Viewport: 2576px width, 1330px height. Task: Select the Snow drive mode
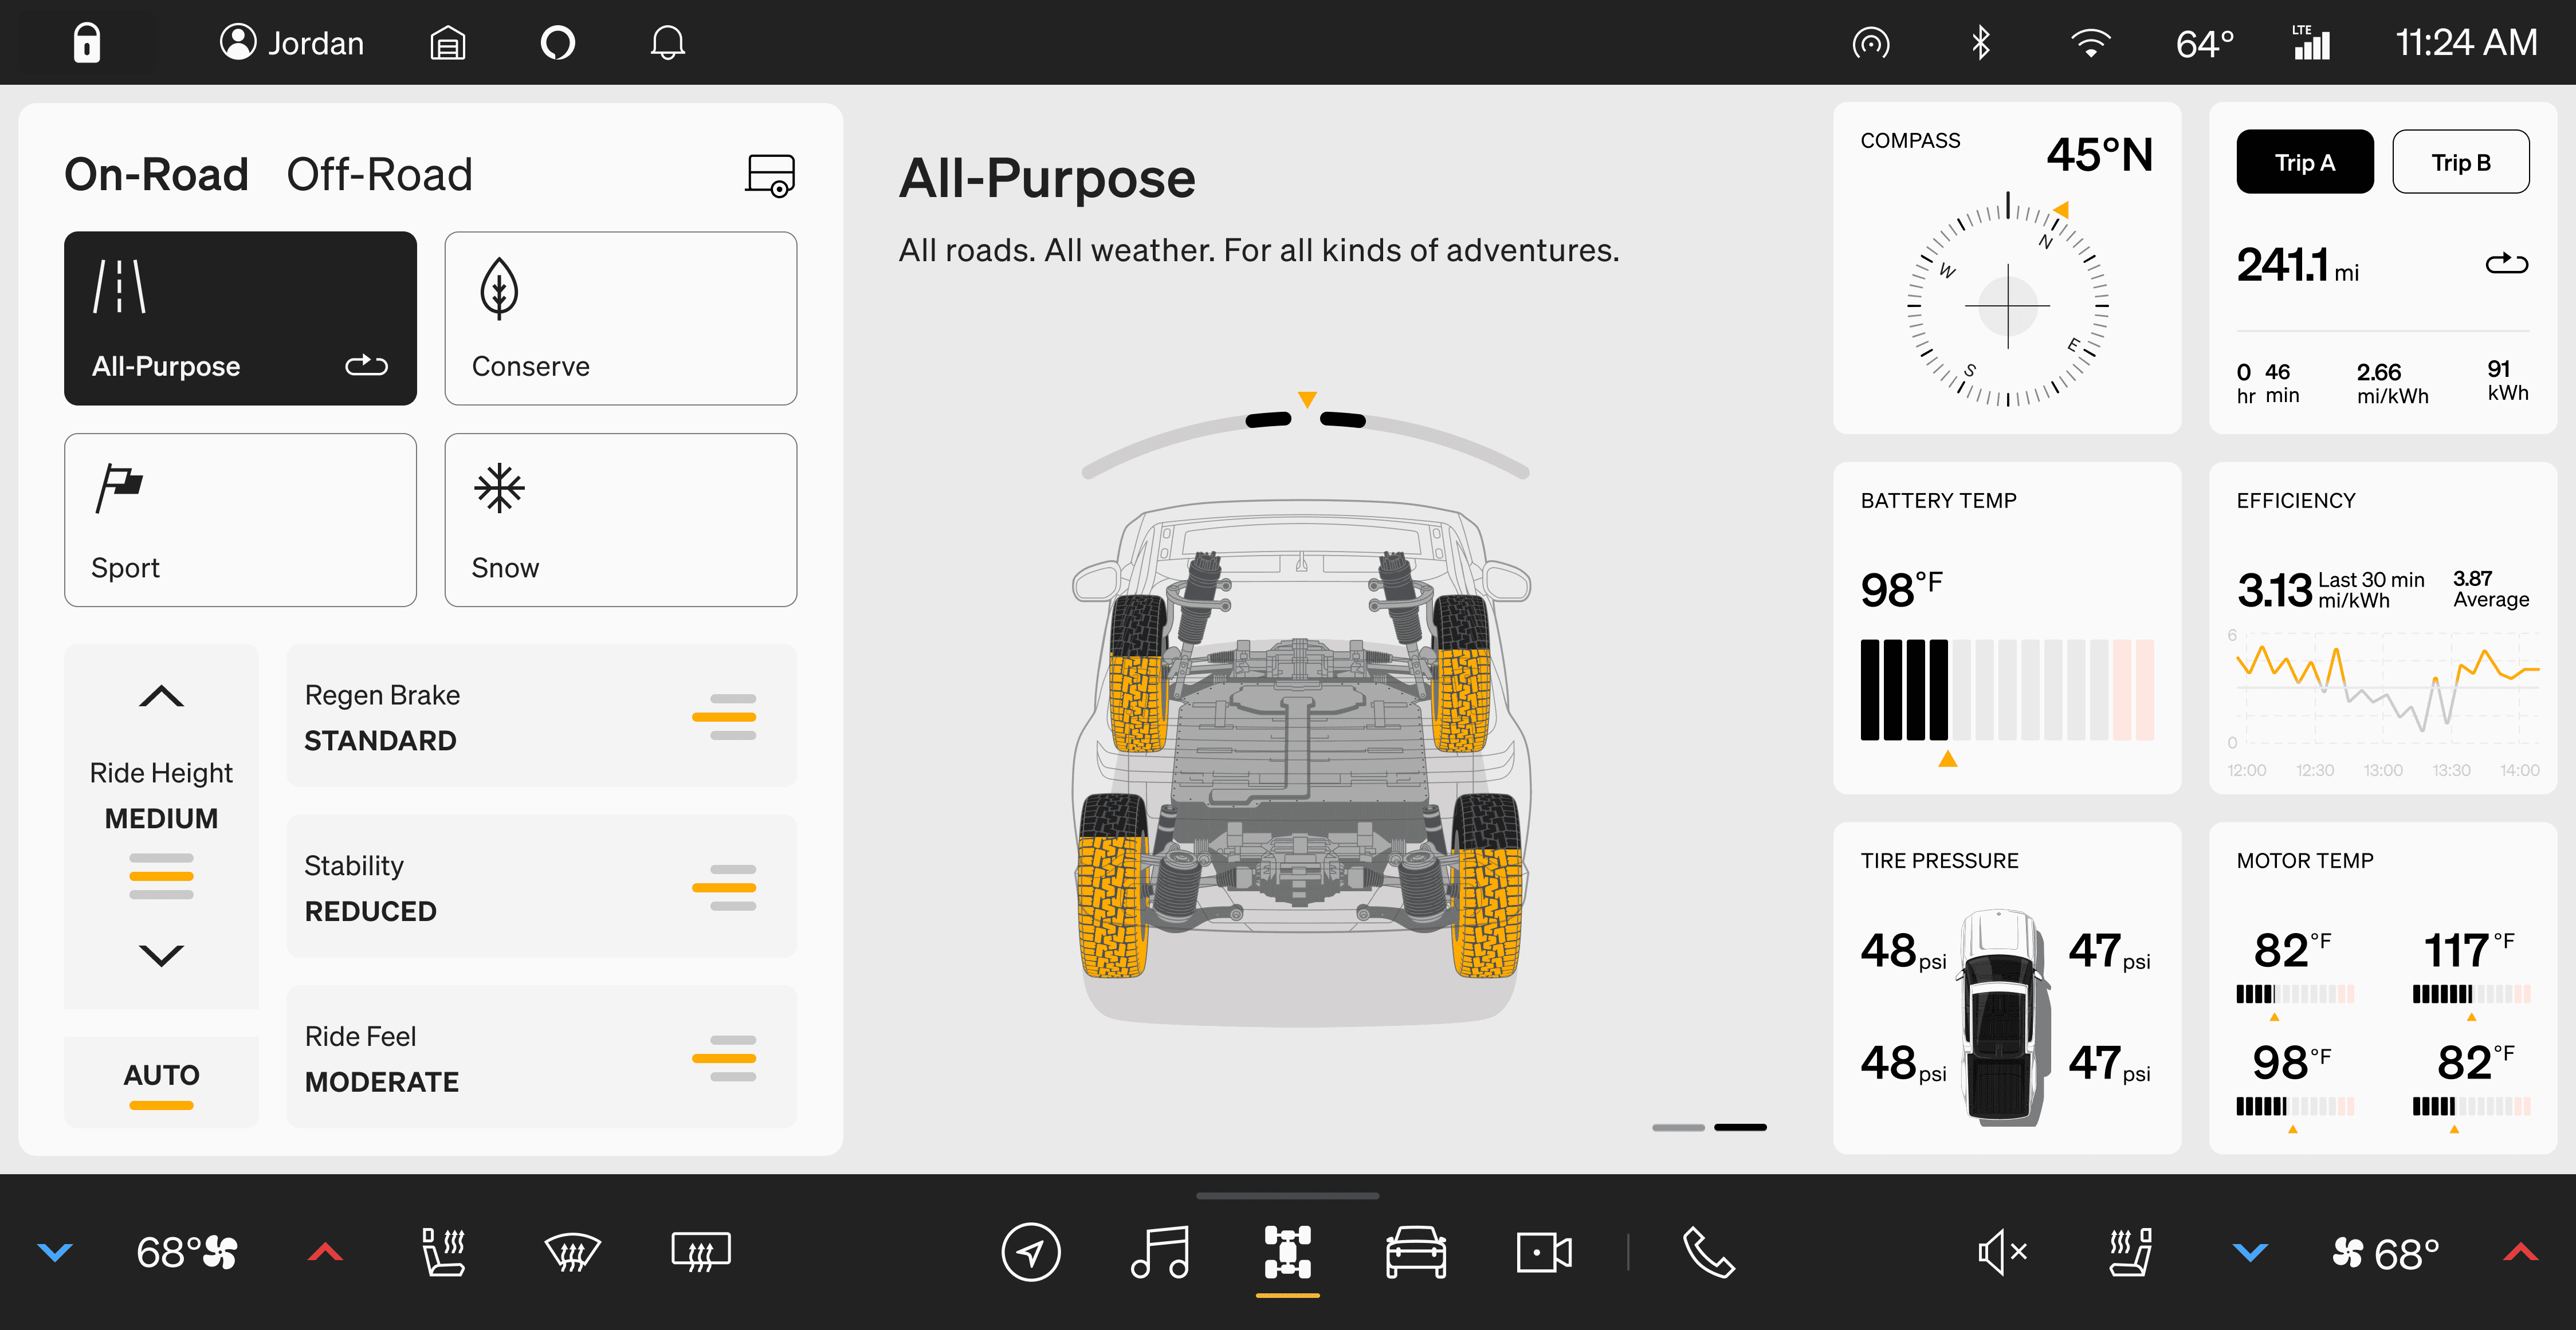620,519
